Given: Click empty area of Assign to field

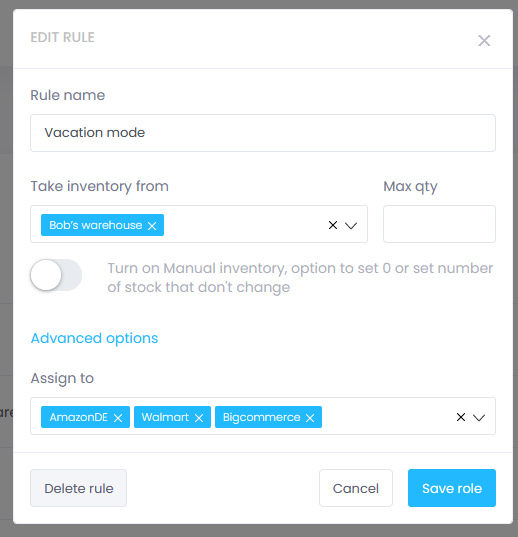Looking at the screenshot, I should tap(387, 416).
